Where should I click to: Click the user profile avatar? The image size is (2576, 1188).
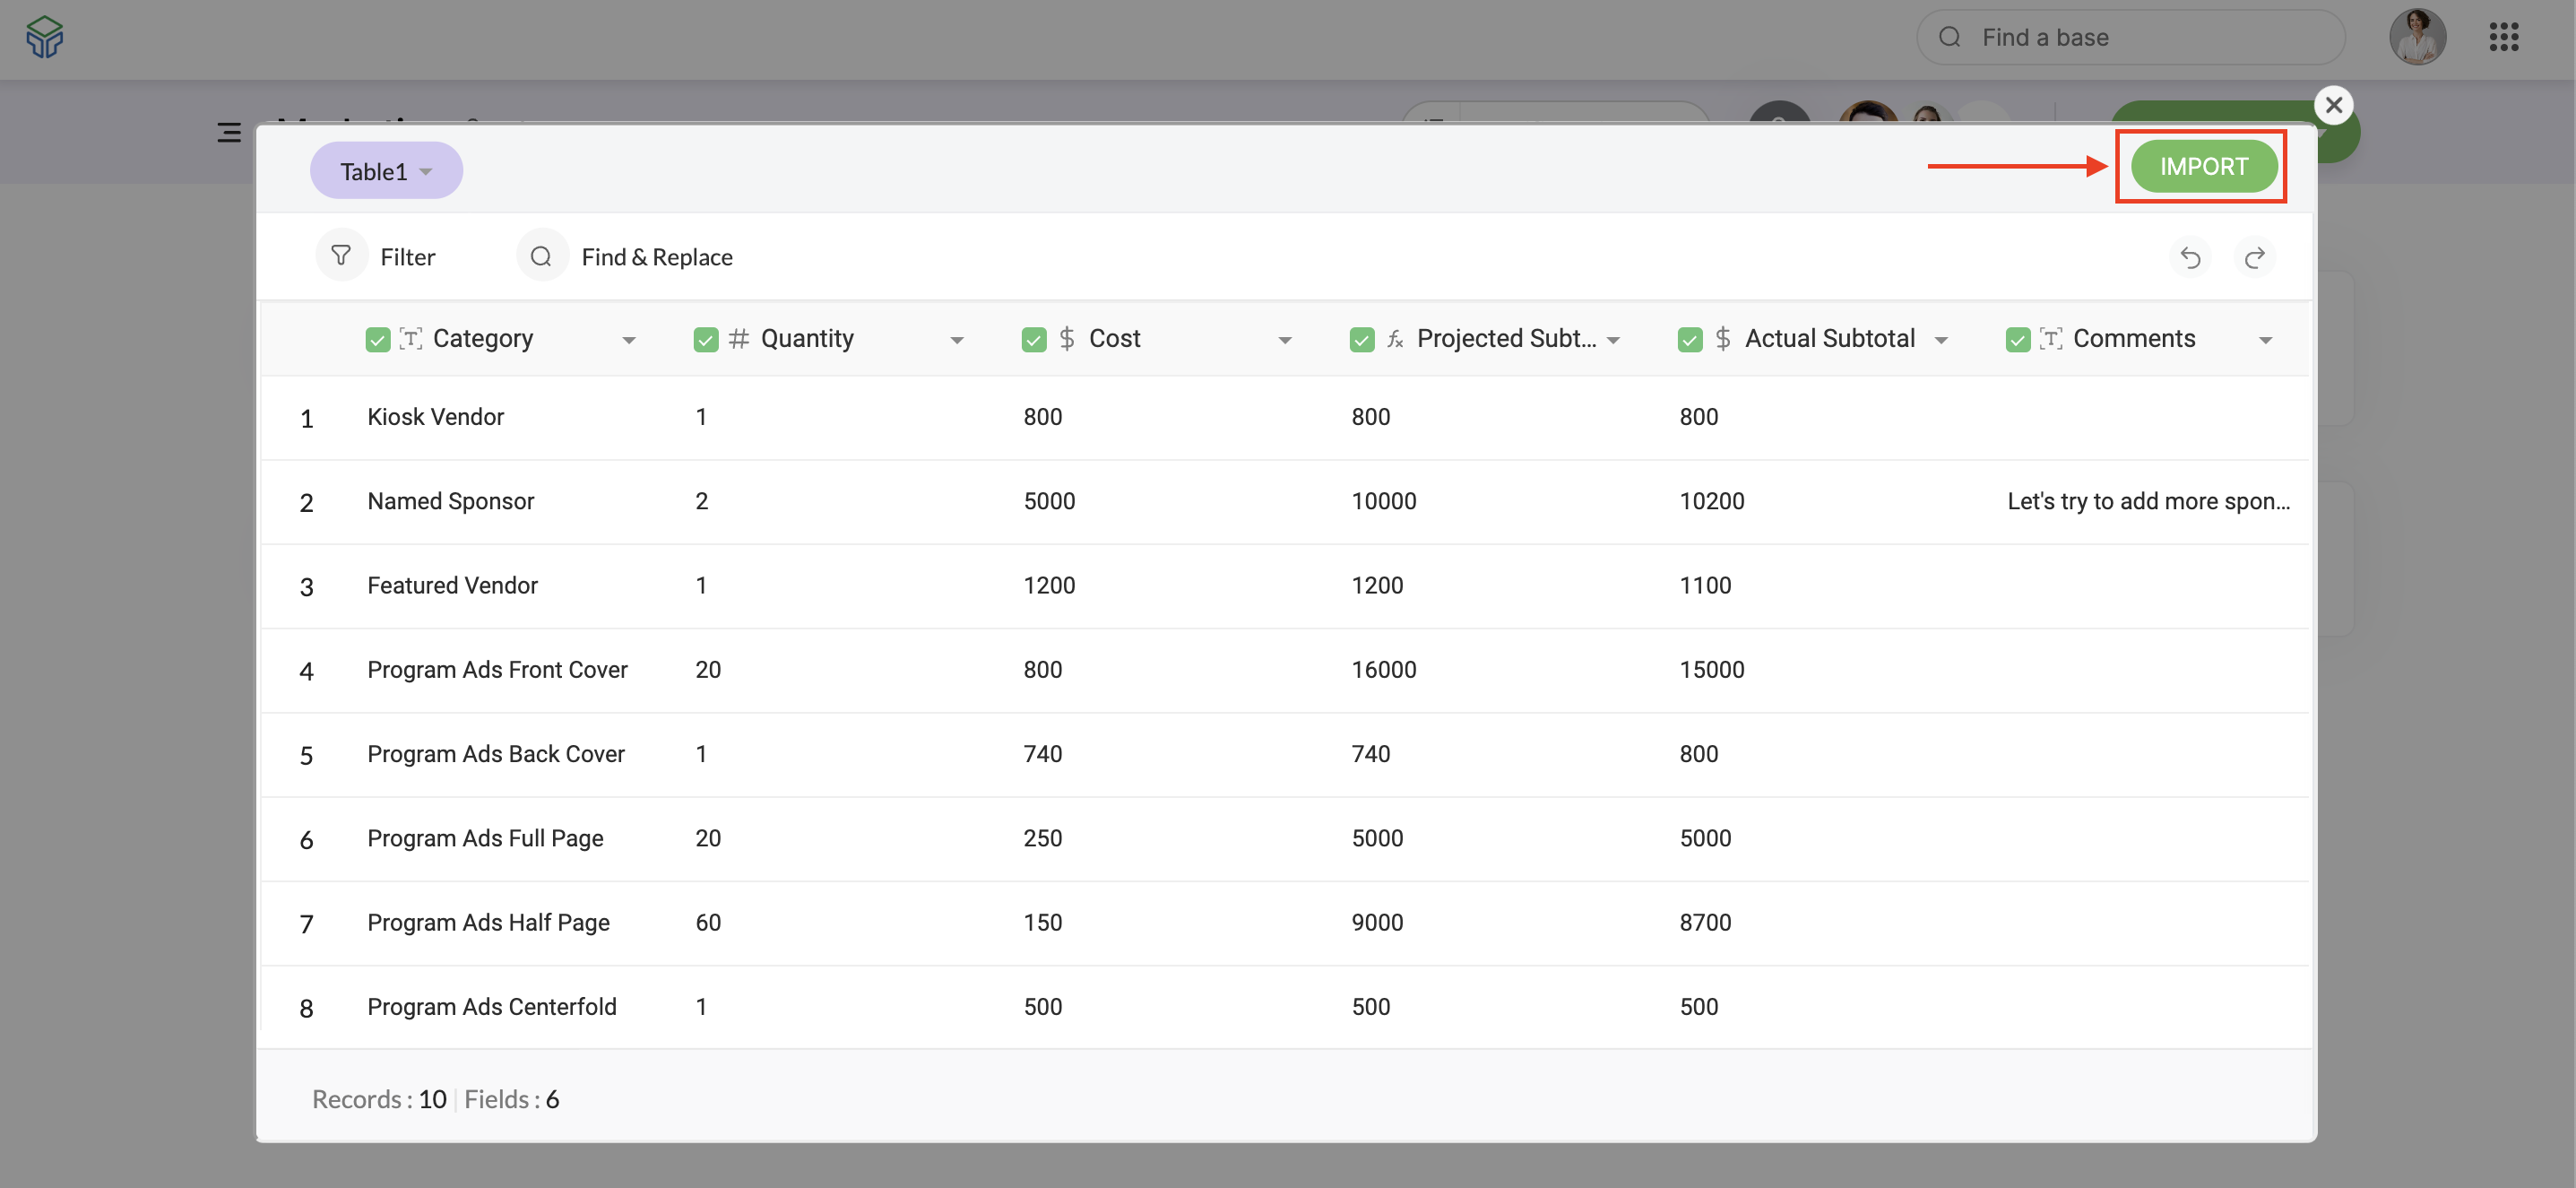coord(2417,38)
